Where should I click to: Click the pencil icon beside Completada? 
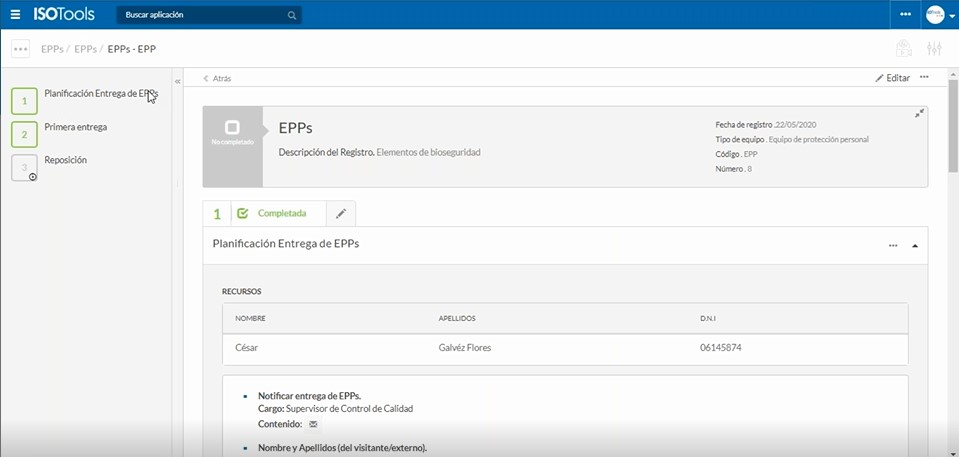pyautogui.click(x=341, y=213)
